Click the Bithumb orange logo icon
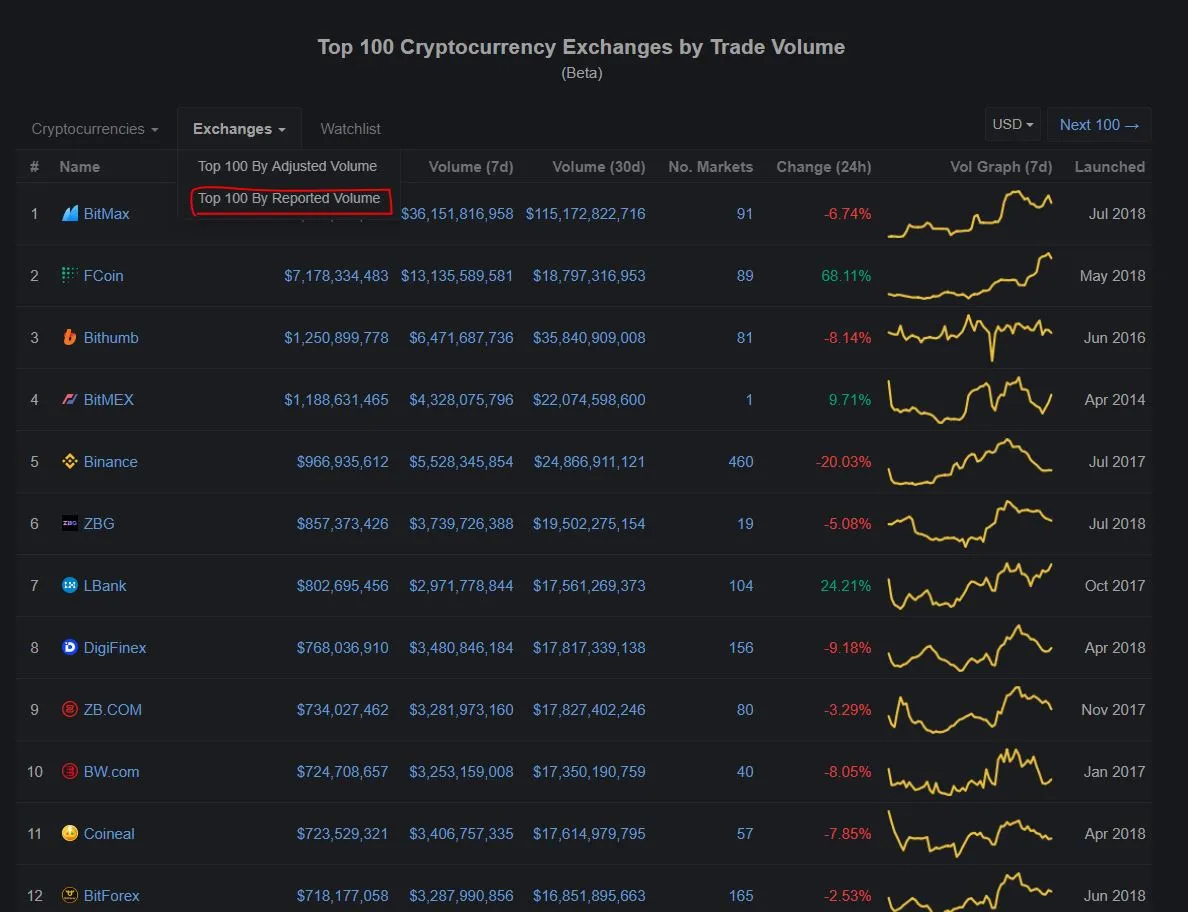The image size is (1188, 912). click(x=70, y=337)
